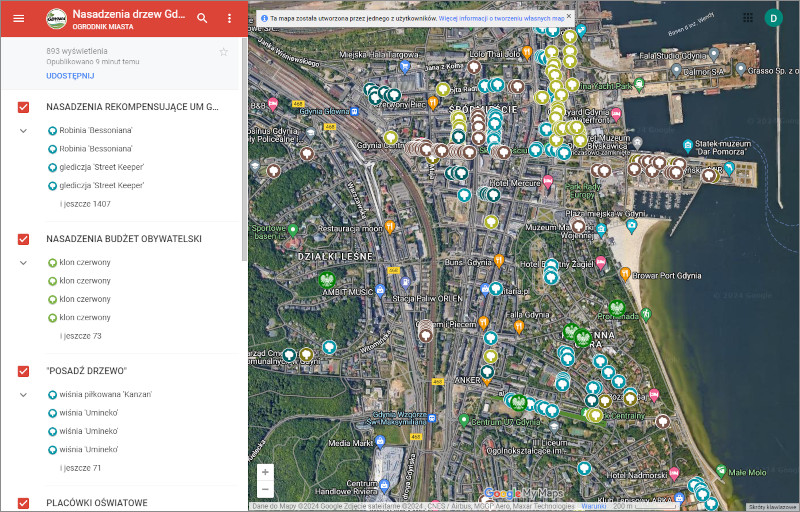Click the Hotel Nadmorski pink marker
The width and height of the screenshot is (800, 512).
coord(674,473)
